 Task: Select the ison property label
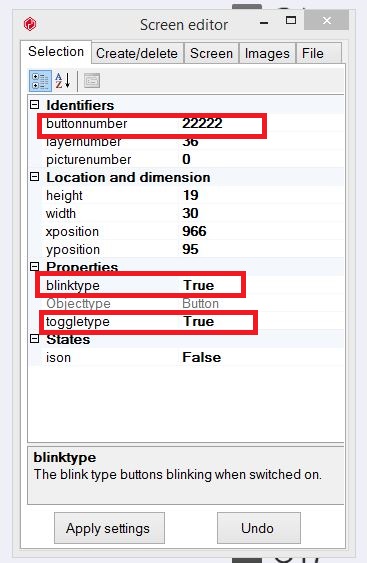pos(58,357)
